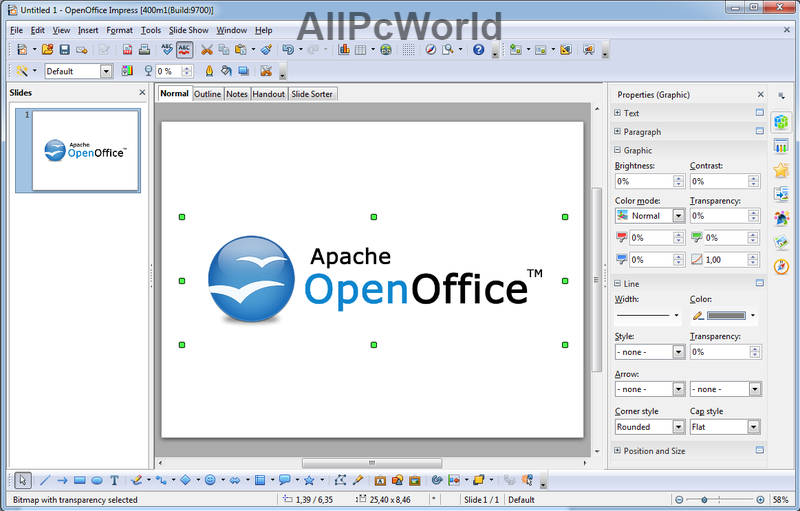Open the File menu
The height and width of the screenshot is (511, 800).
(x=16, y=30)
